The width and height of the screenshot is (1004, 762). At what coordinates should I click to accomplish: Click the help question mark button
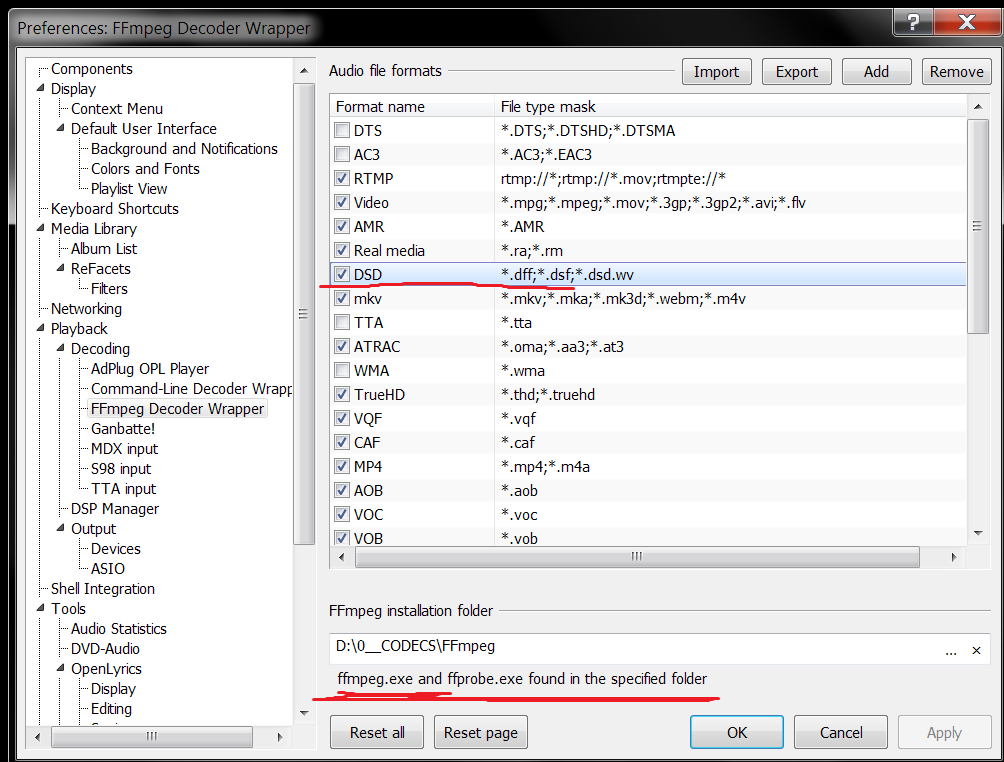[911, 22]
